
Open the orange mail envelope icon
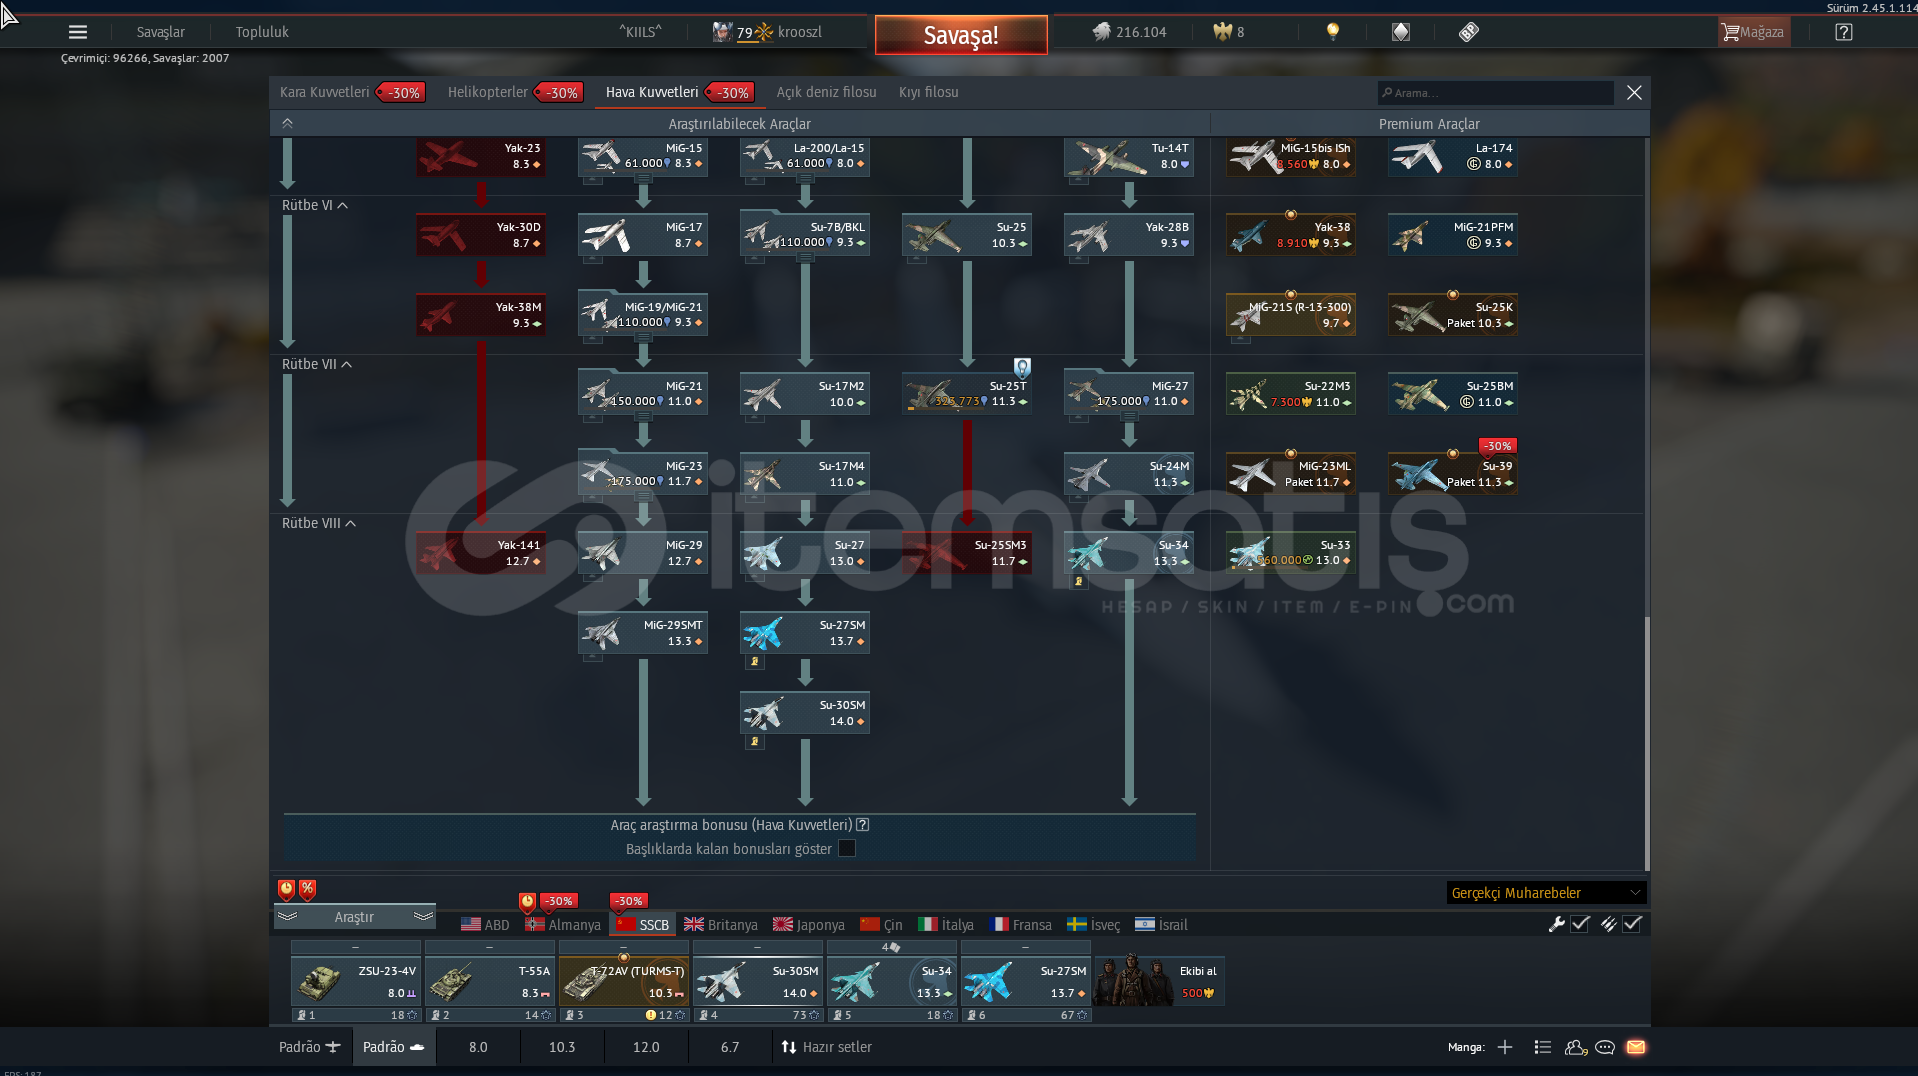(1636, 1047)
